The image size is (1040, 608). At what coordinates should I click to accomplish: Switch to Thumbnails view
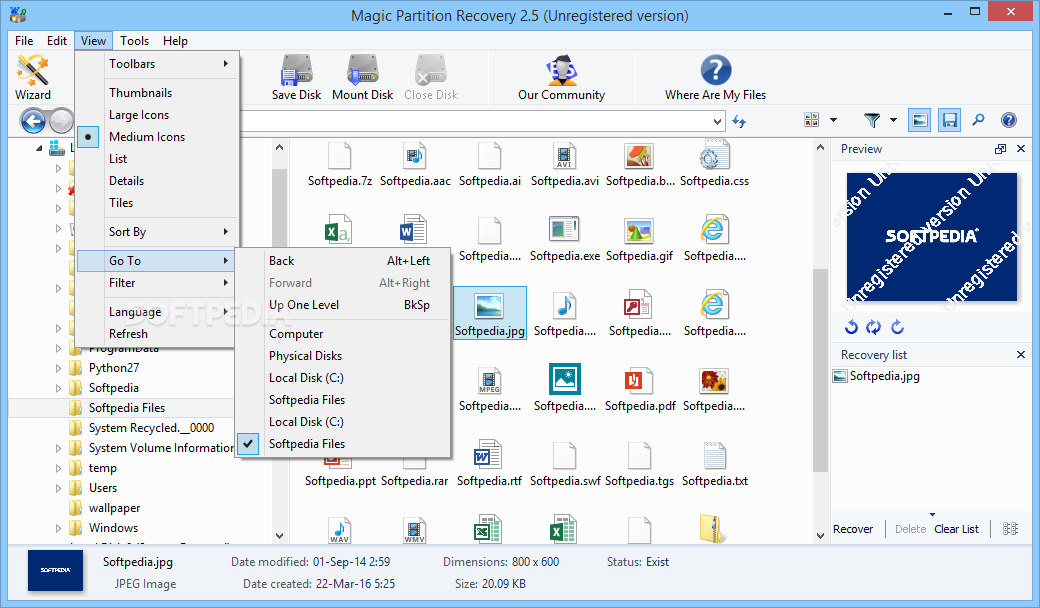pyautogui.click(x=157, y=93)
